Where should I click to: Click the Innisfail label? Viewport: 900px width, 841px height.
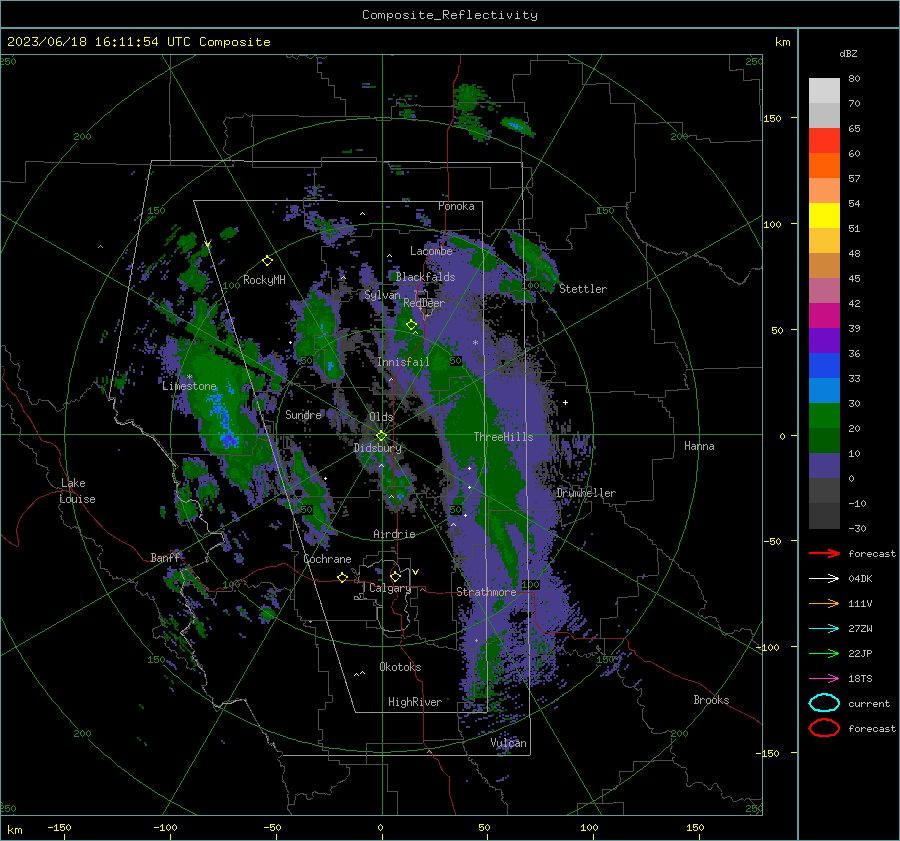404,362
